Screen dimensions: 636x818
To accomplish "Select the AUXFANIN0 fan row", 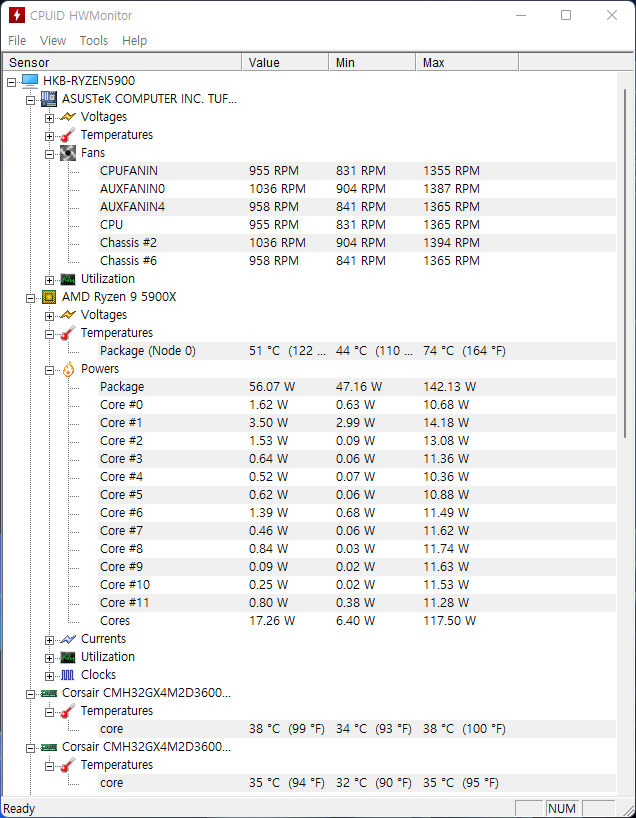I will click(x=357, y=189).
